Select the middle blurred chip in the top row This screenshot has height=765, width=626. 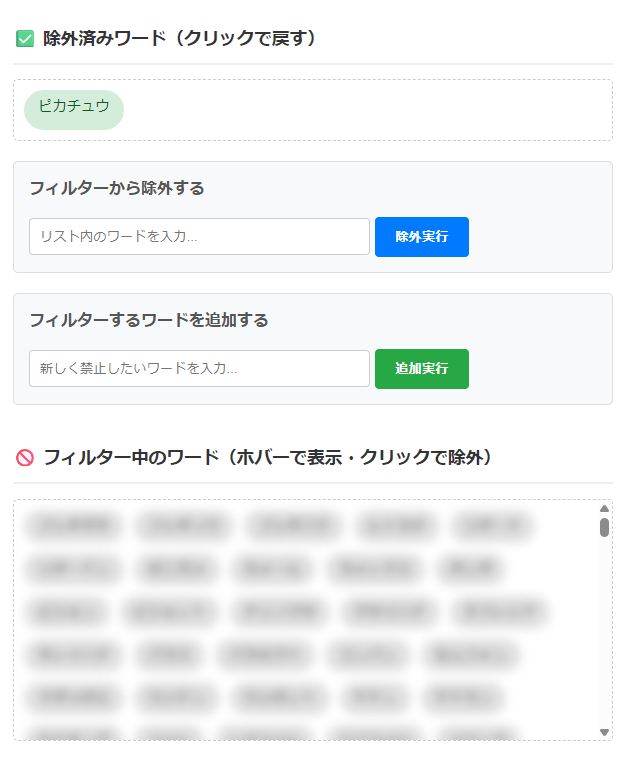[x=293, y=525]
